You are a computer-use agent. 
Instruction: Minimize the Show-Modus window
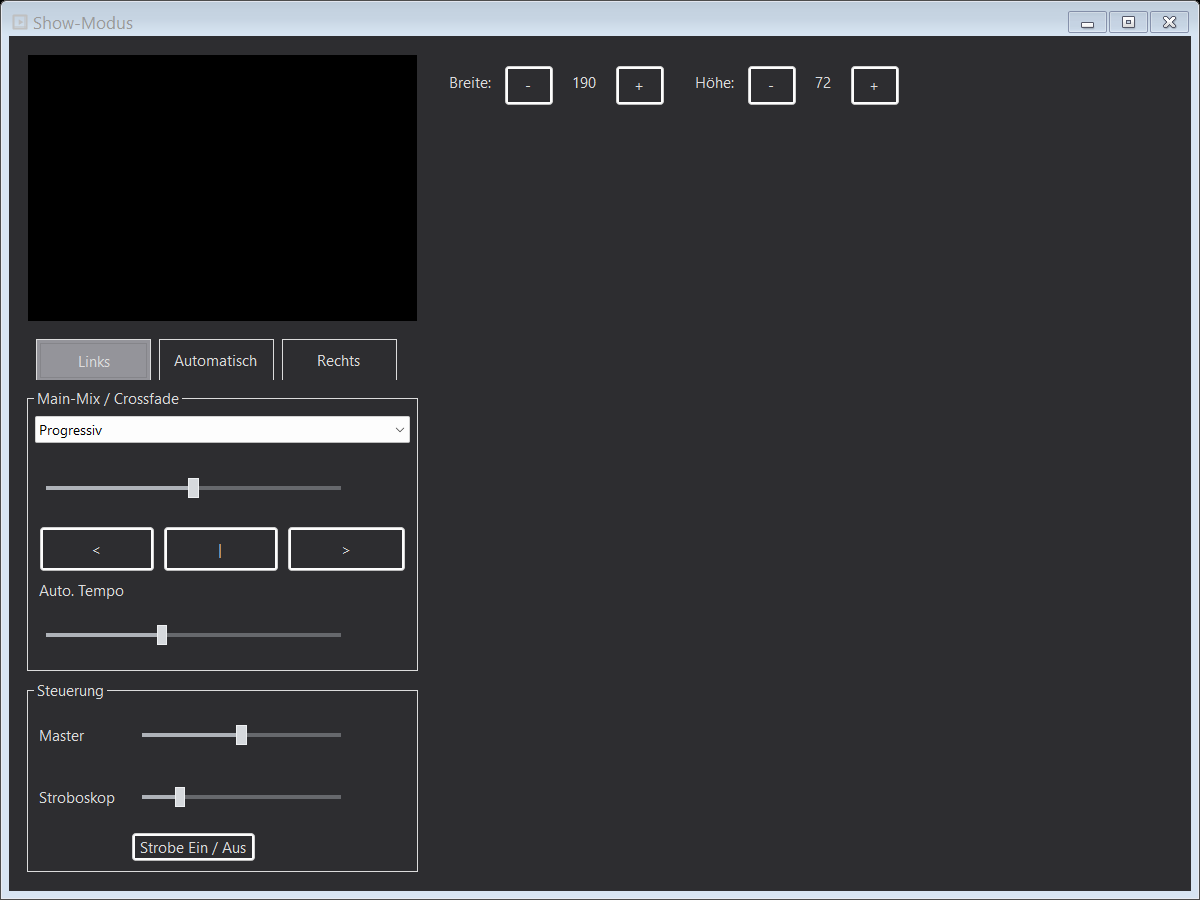point(1087,22)
